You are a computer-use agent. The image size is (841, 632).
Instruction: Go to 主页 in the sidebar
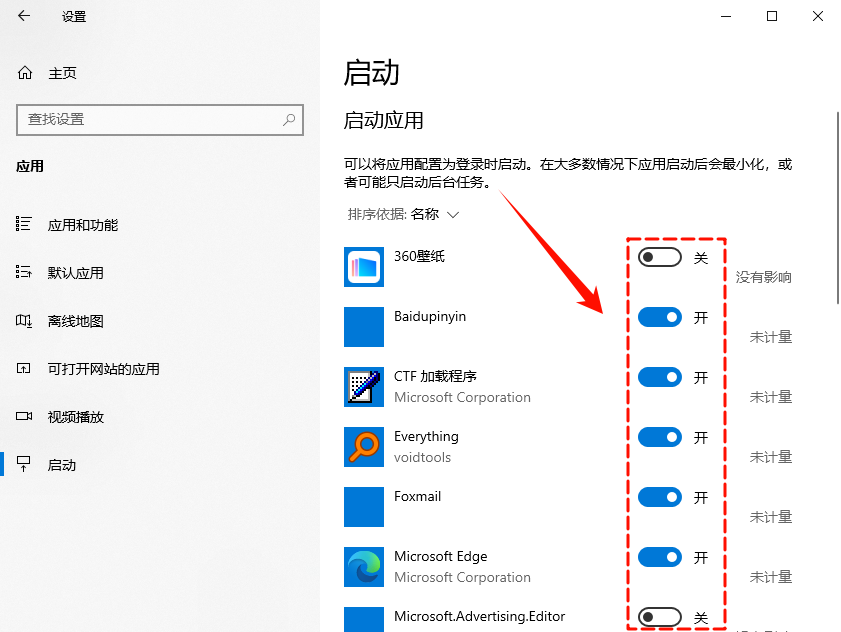(62, 73)
